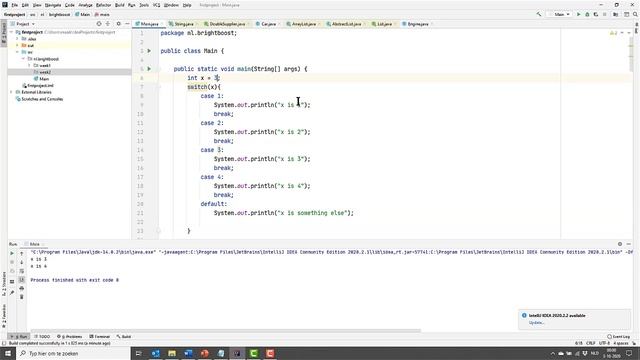Toggle soft-wrap in Run console
640x360 pixels.
(22, 271)
